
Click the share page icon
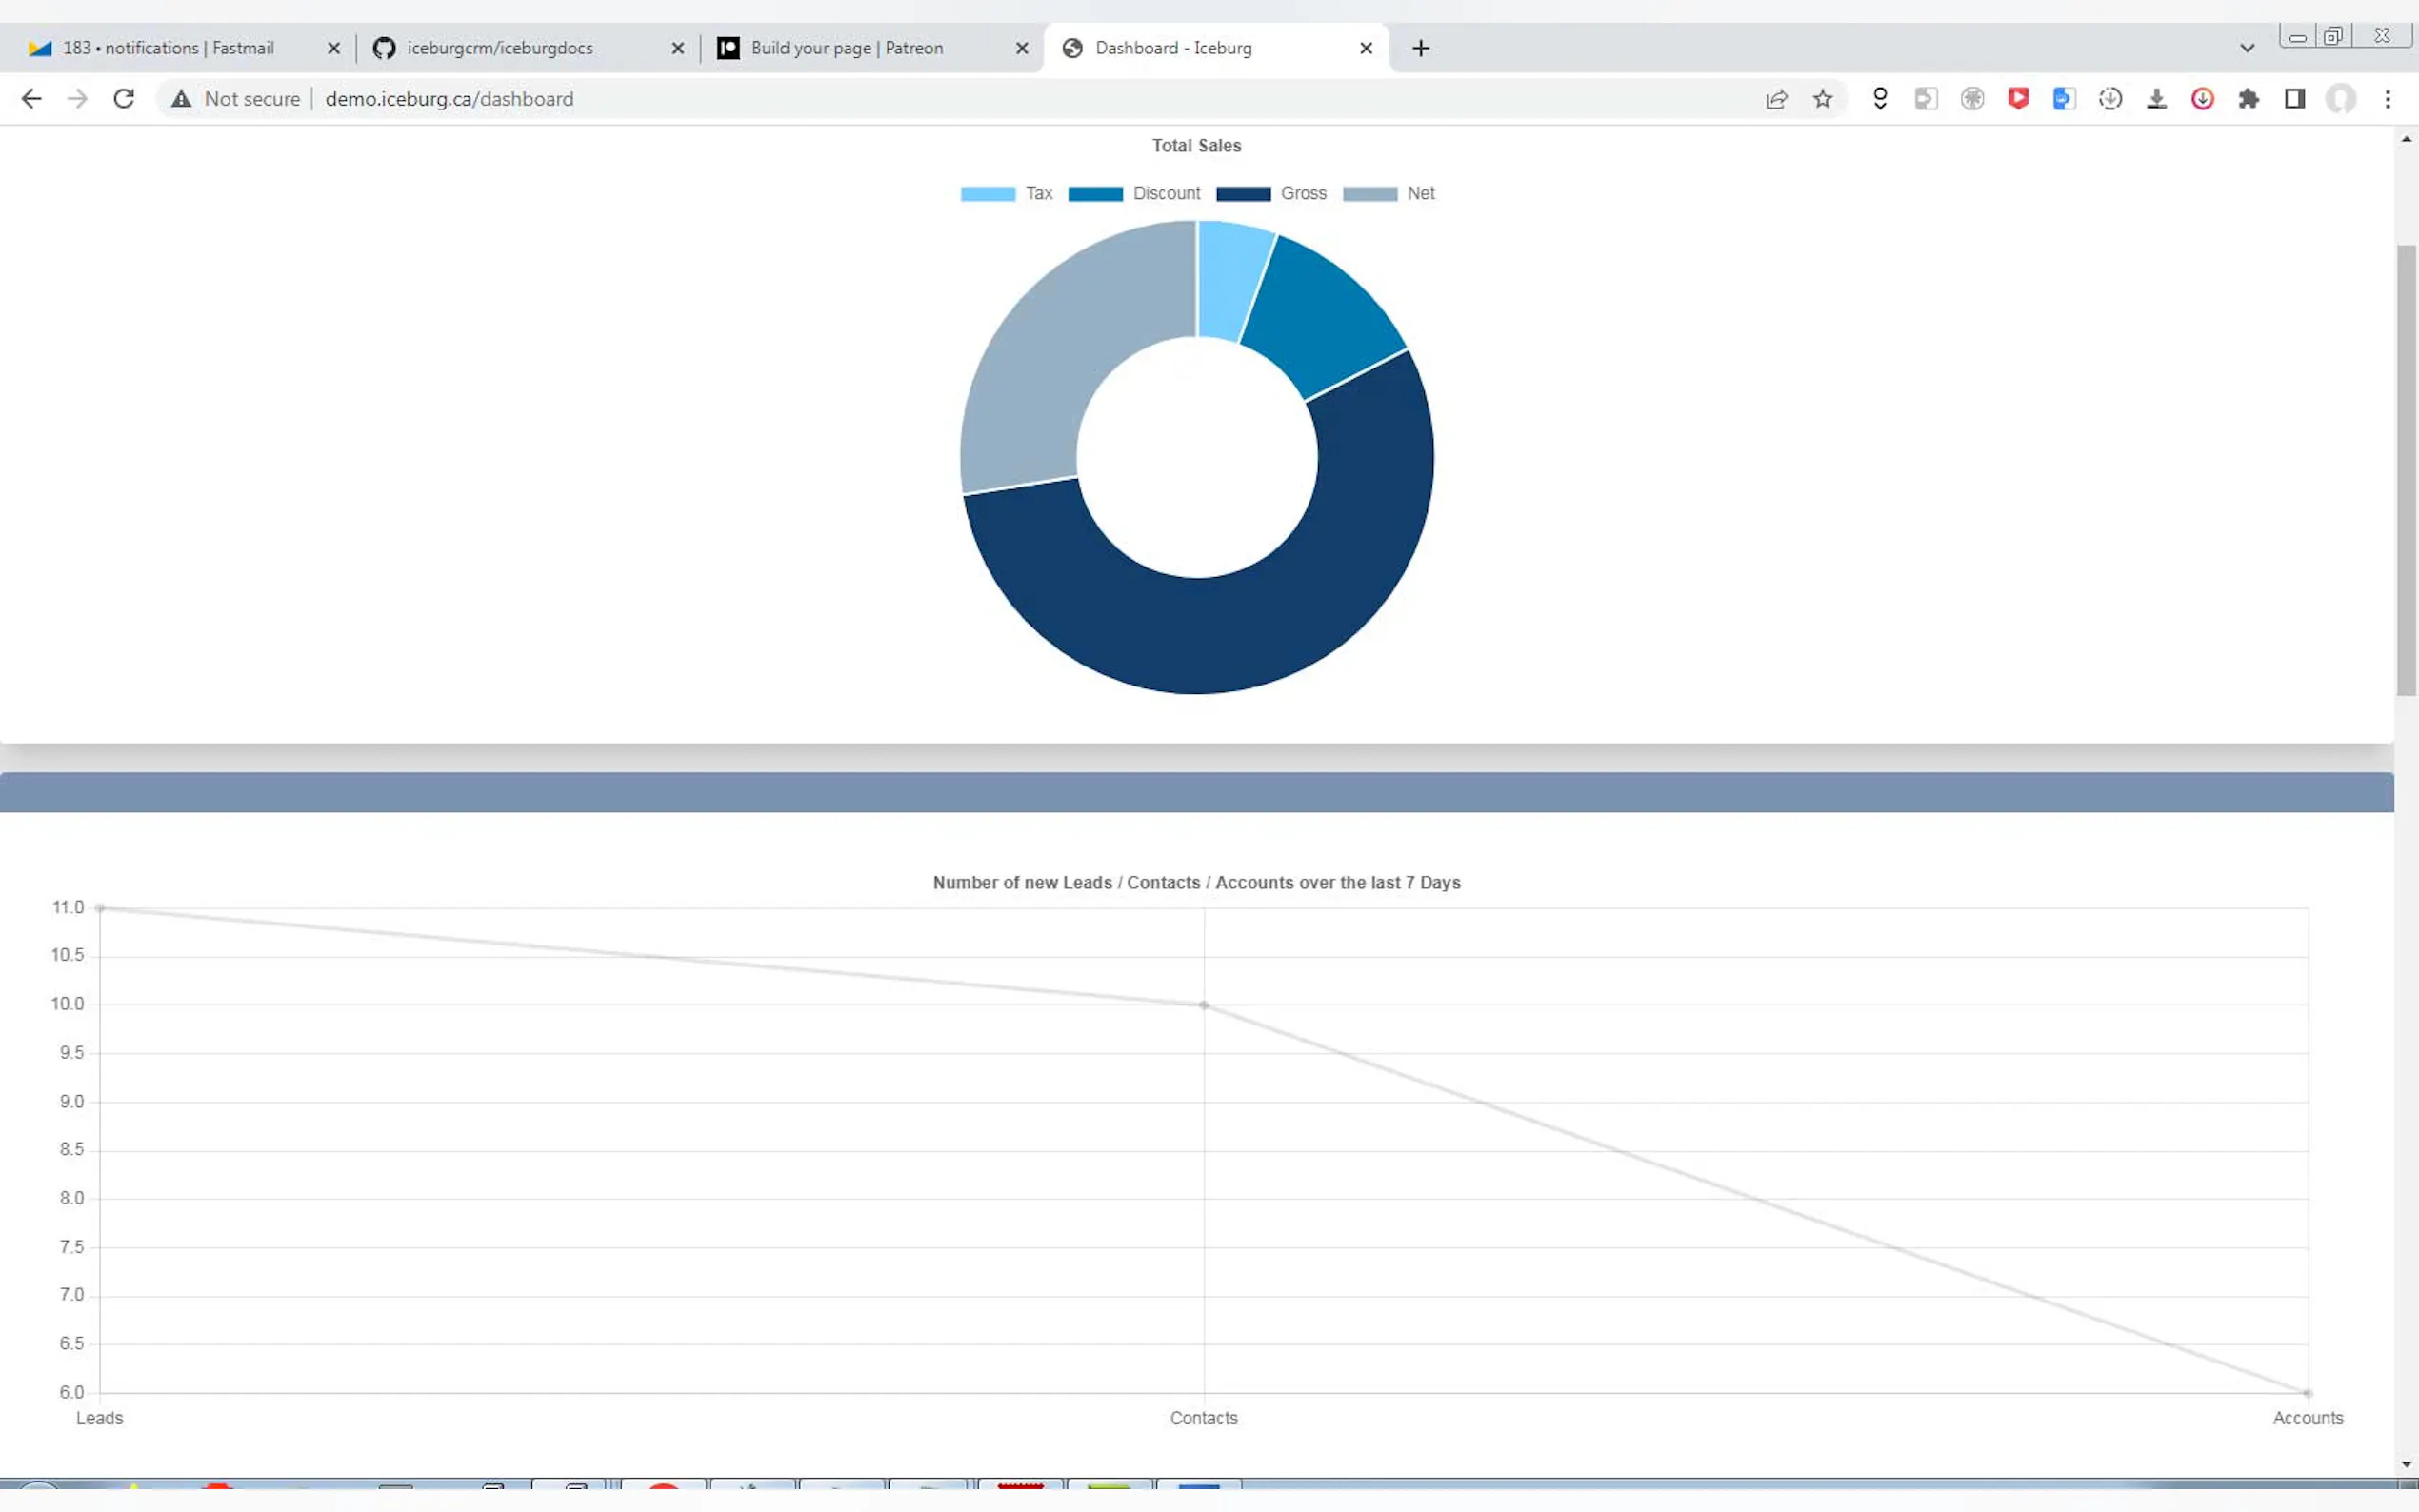click(x=1776, y=99)
